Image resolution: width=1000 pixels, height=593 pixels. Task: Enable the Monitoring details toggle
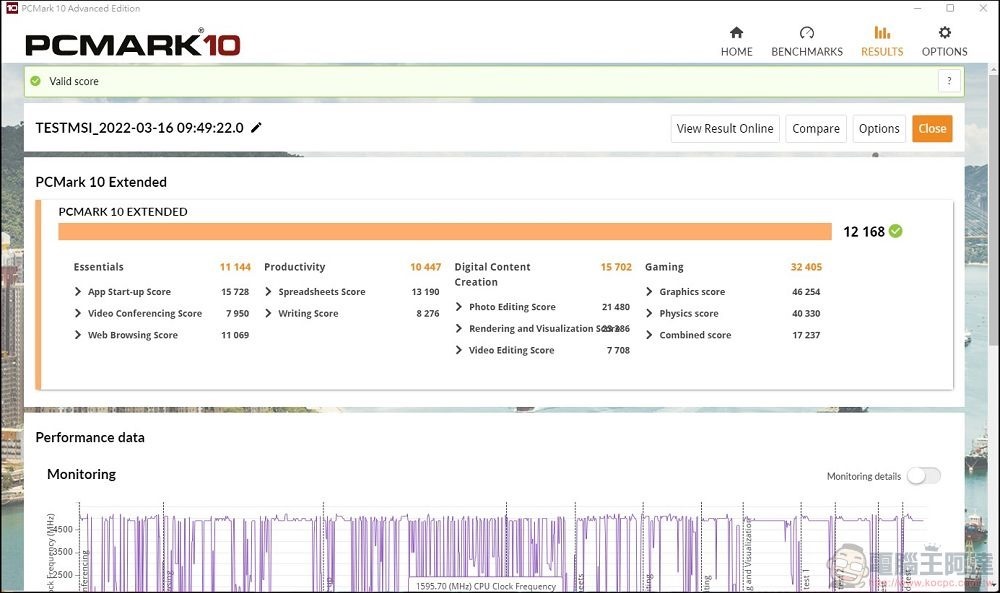click(x=923, y=476)
